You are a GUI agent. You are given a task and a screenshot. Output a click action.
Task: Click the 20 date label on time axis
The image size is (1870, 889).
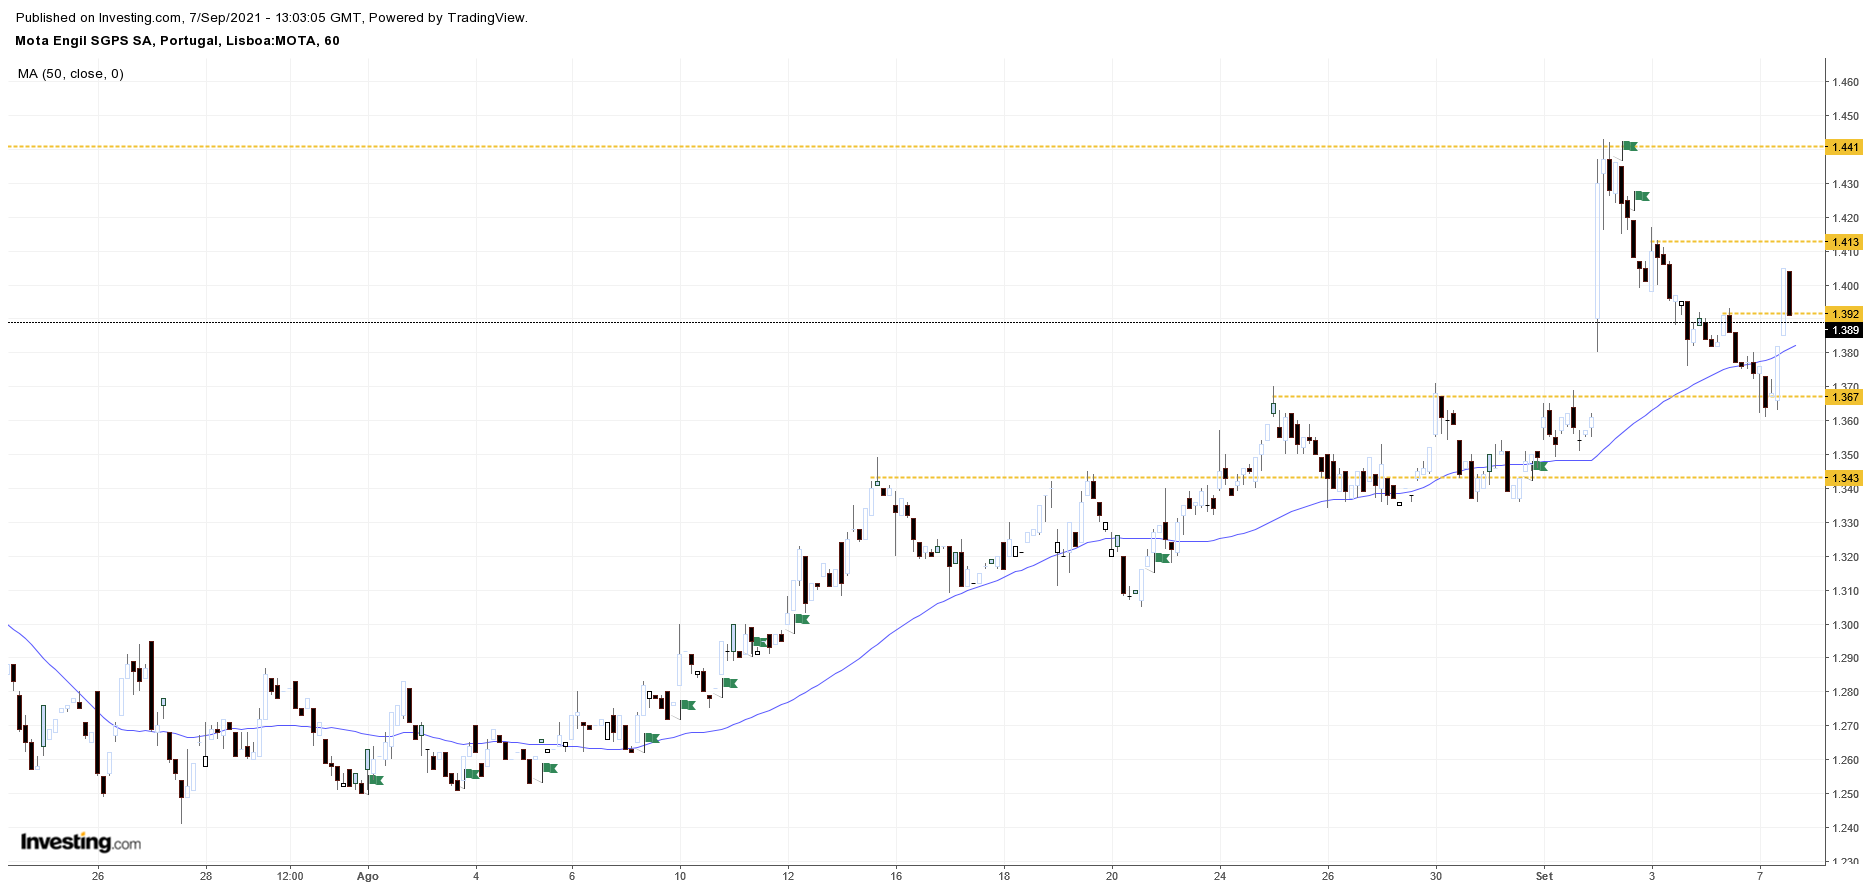pyautogui.click(x=1112, y=877)
